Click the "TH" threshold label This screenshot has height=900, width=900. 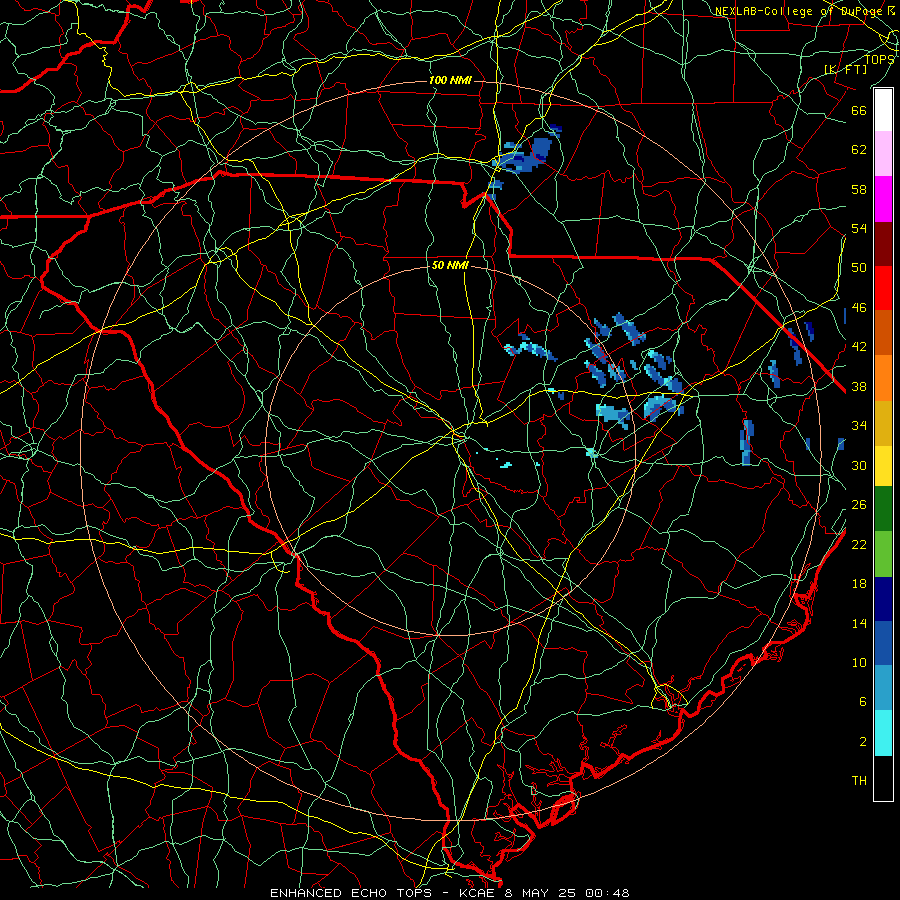(x=859, y=781)
